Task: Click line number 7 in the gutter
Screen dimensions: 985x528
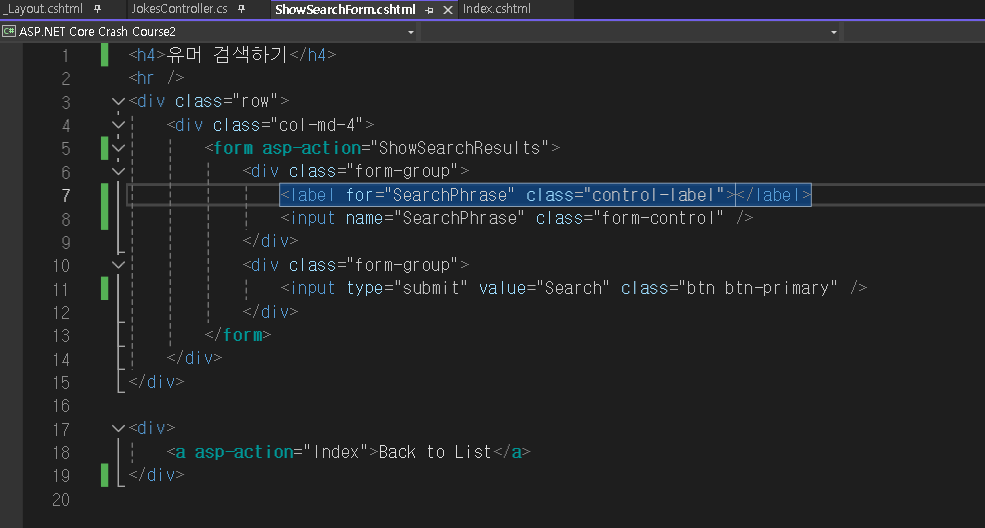Action: 66,195
